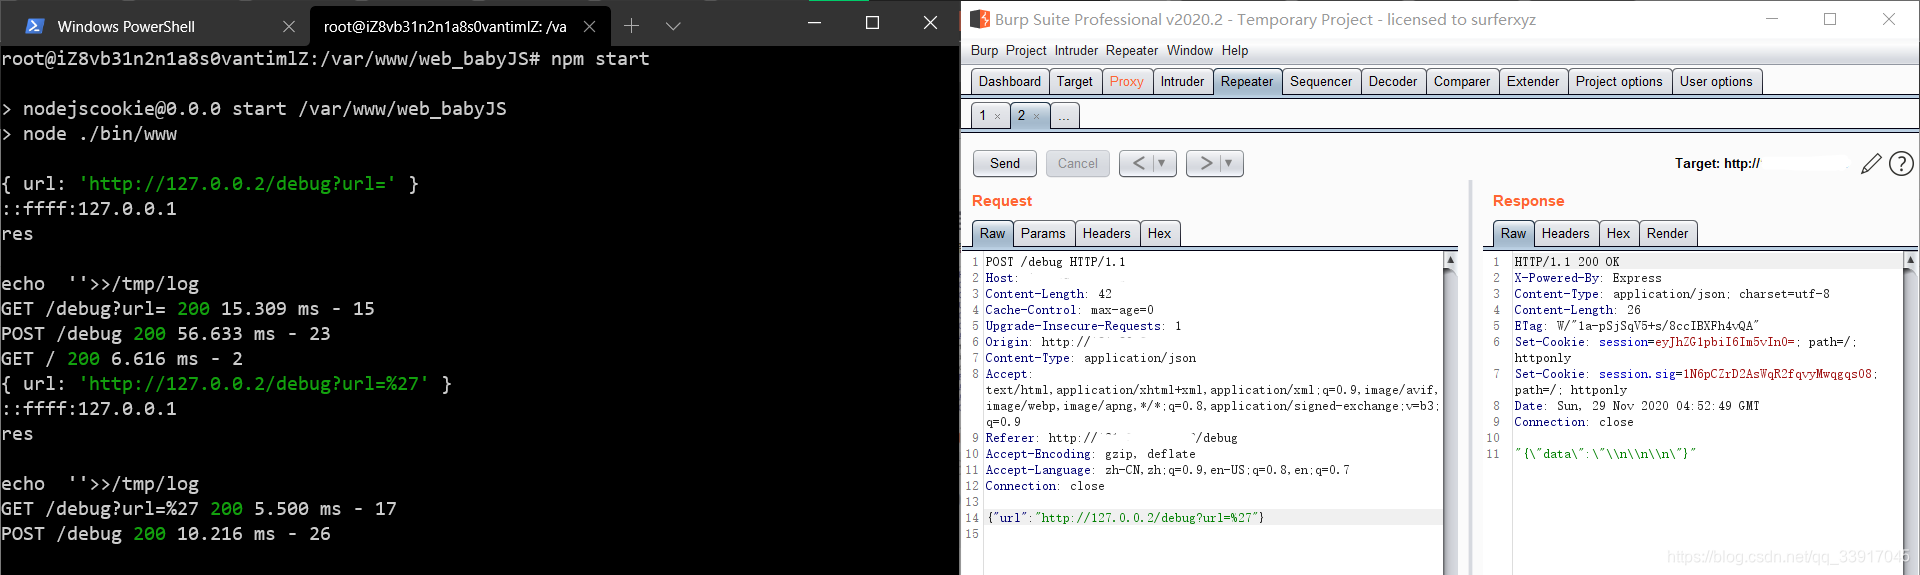Click the PowerShell icon in the first terminal tab

click(x=34, y=26)
